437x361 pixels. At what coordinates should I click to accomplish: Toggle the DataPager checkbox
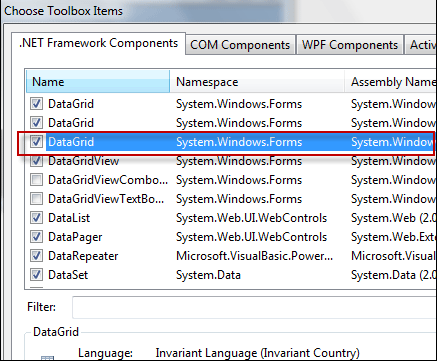click(x=36, y=237)
